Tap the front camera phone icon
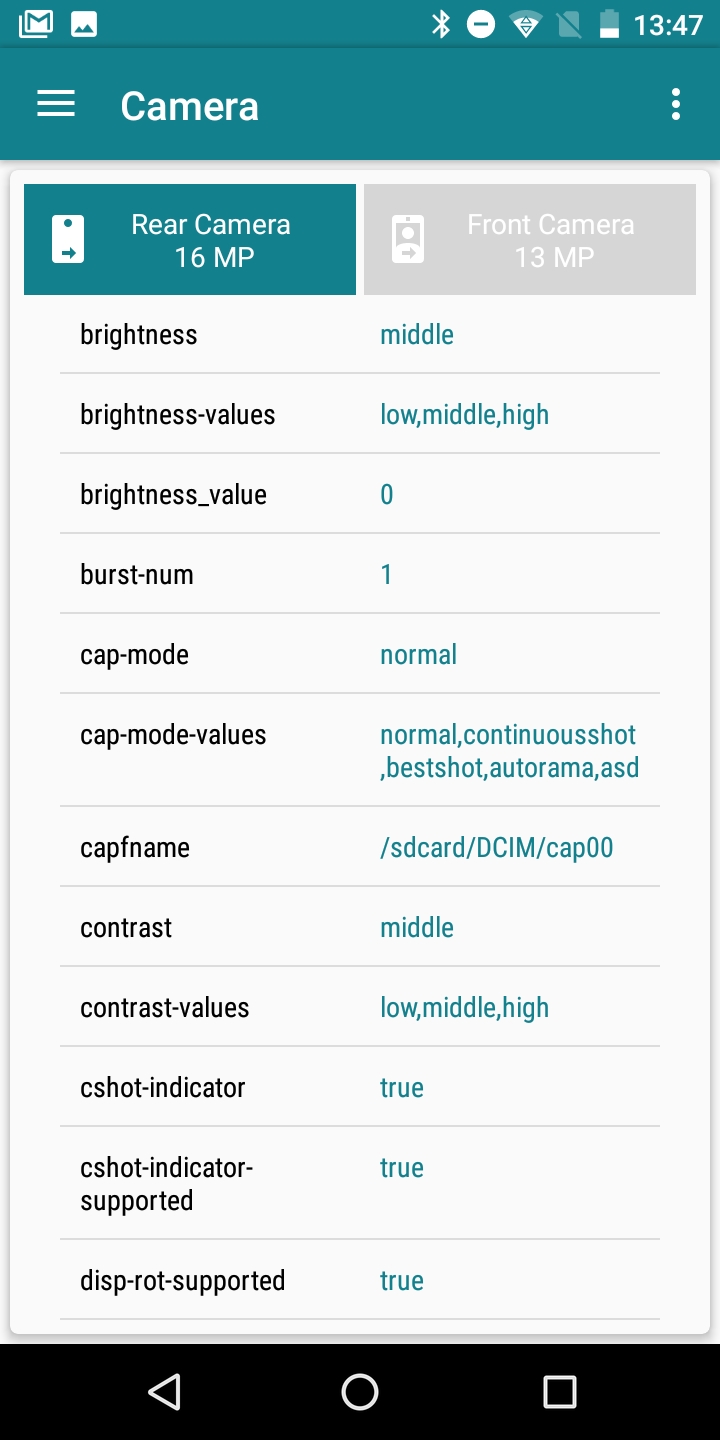 pos(408,240)
